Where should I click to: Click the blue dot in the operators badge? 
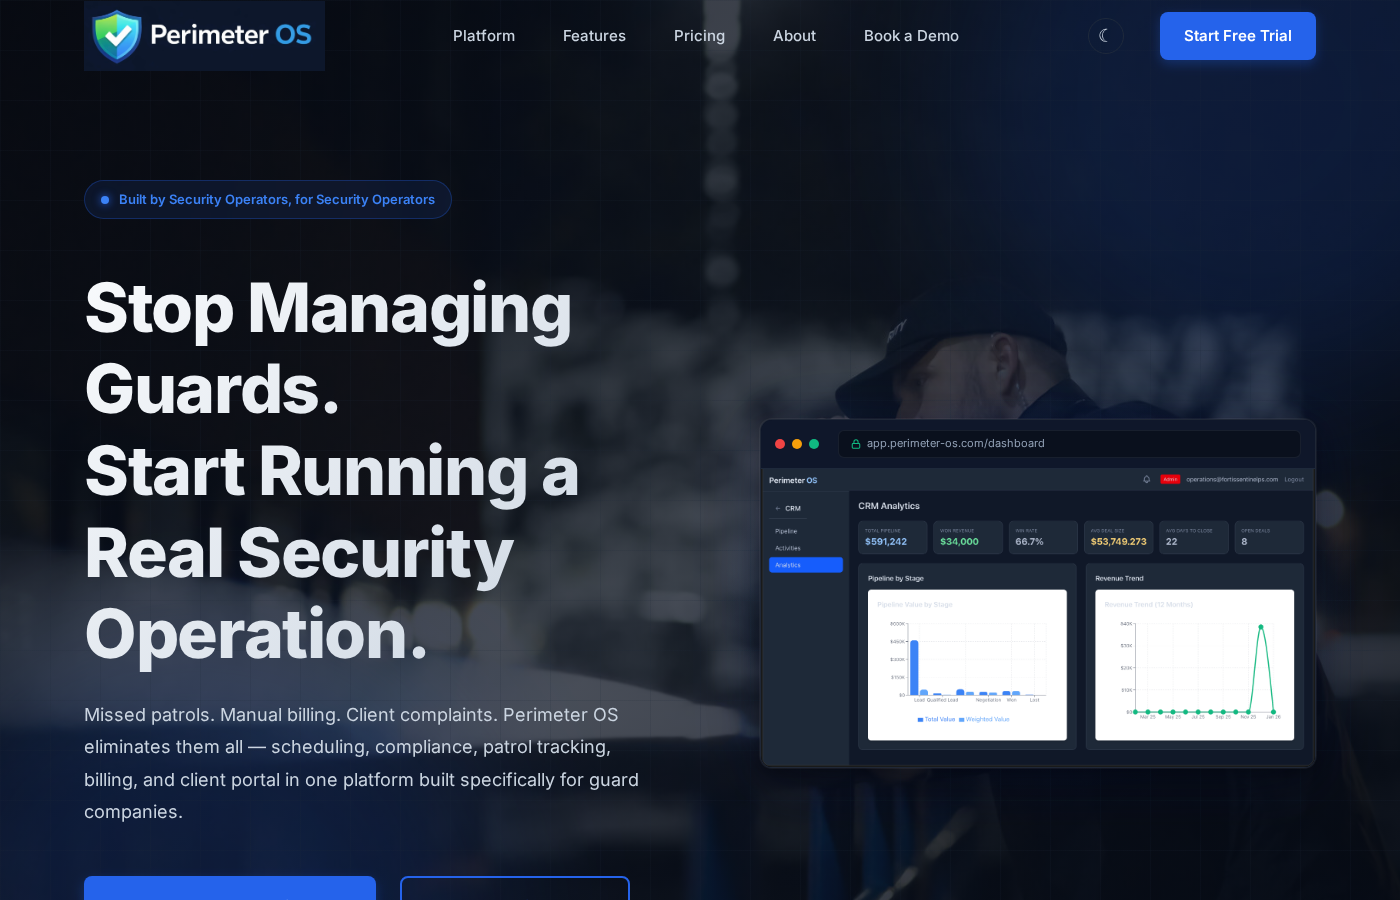tap(105, 200)
